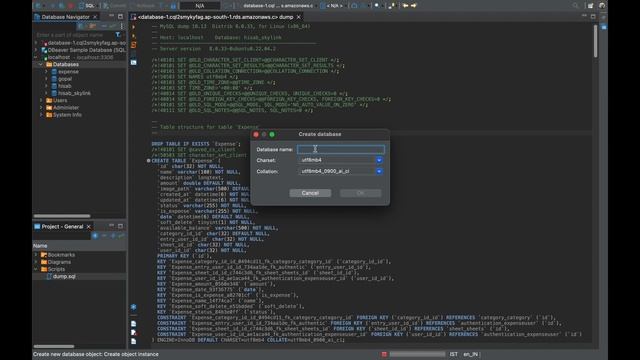Screen dimensions: 640x360
Task: Click the disabled OK button in dialog
Action: point(360,193)
